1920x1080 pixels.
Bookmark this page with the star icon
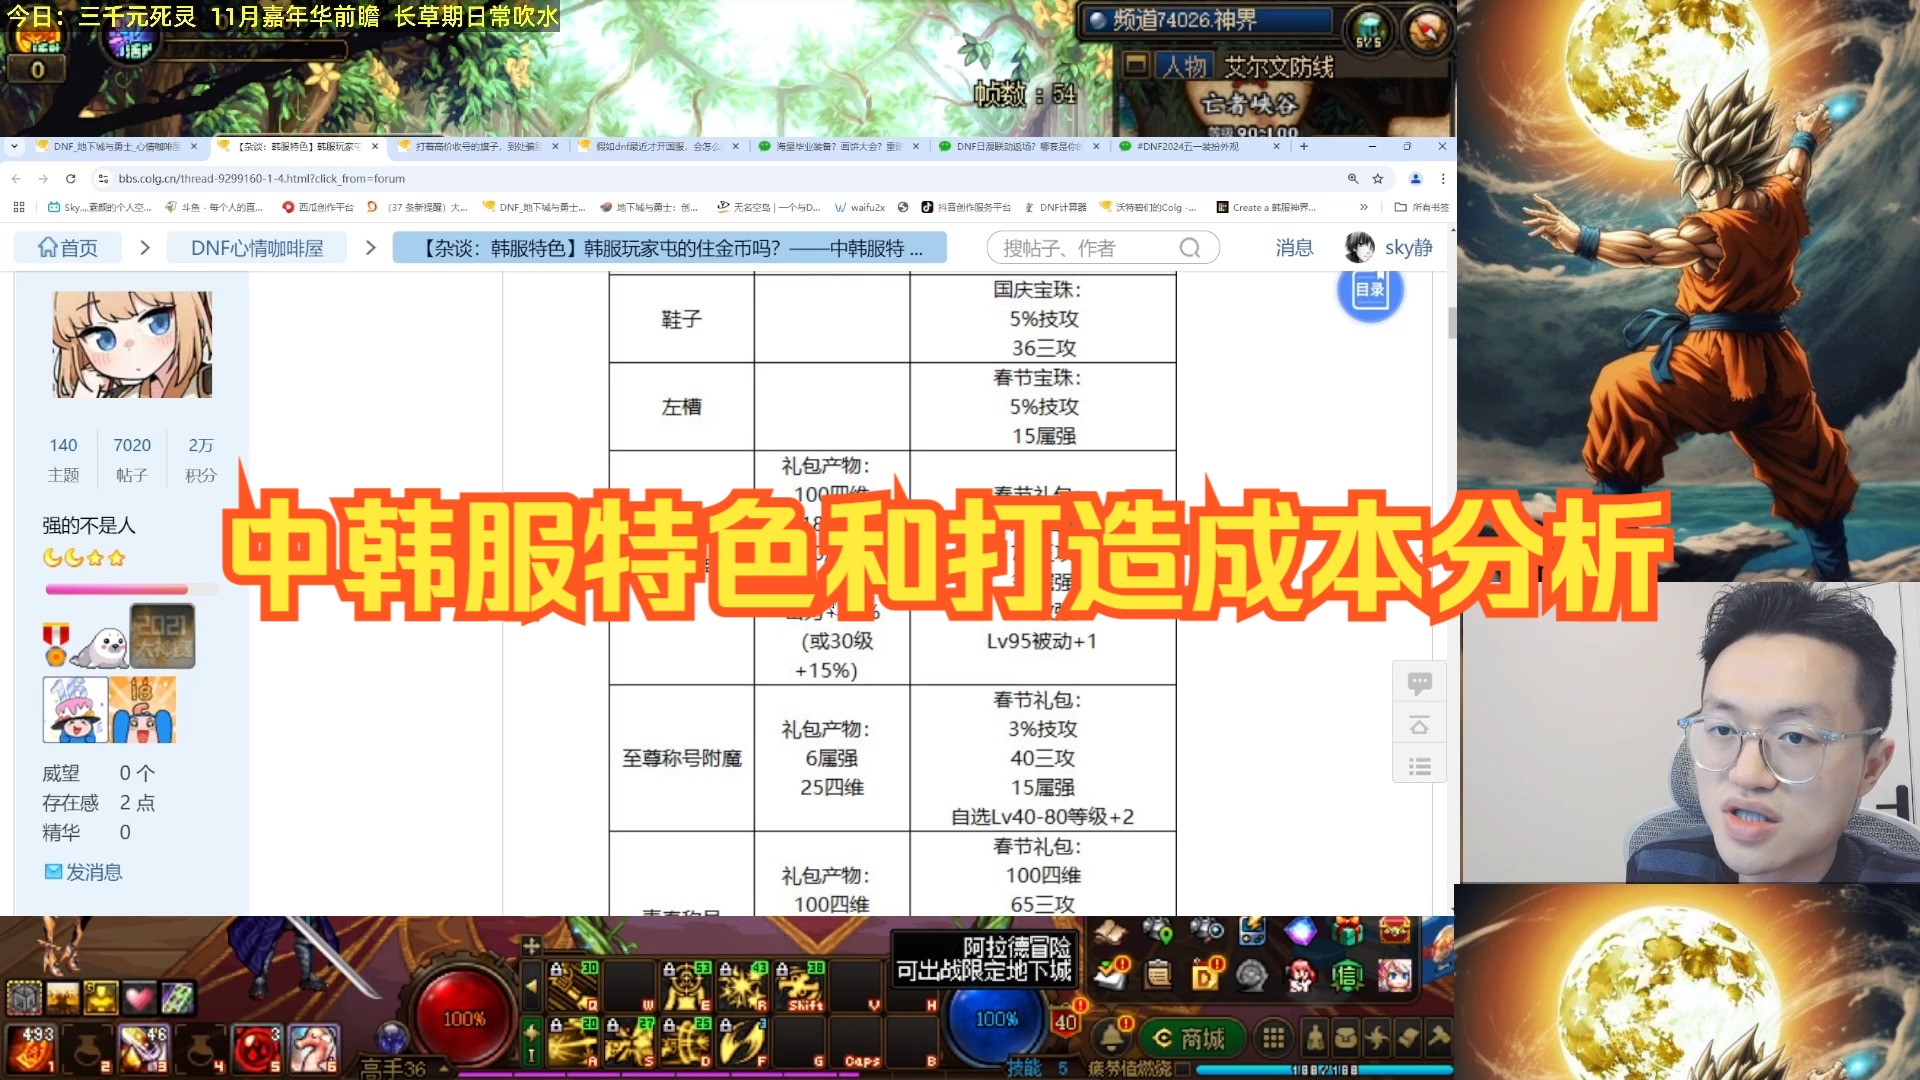(1378, 179)
